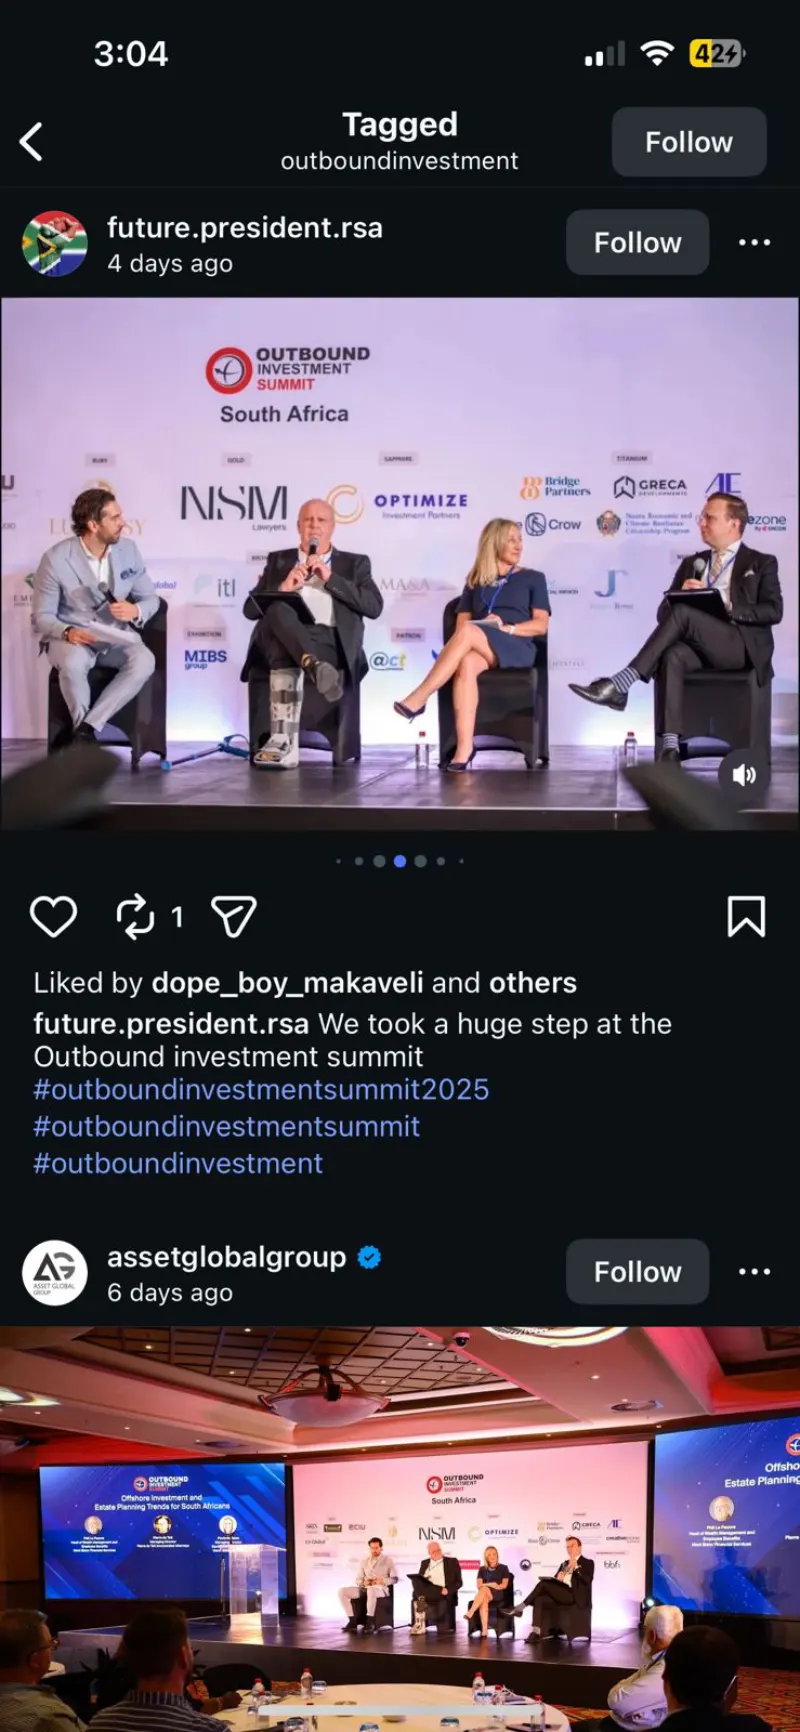Tap the blue verified badge beside assetglobalgroup
This screenshot has width=800, height=1732.
pyautogui.click(x=369, y=1257)
